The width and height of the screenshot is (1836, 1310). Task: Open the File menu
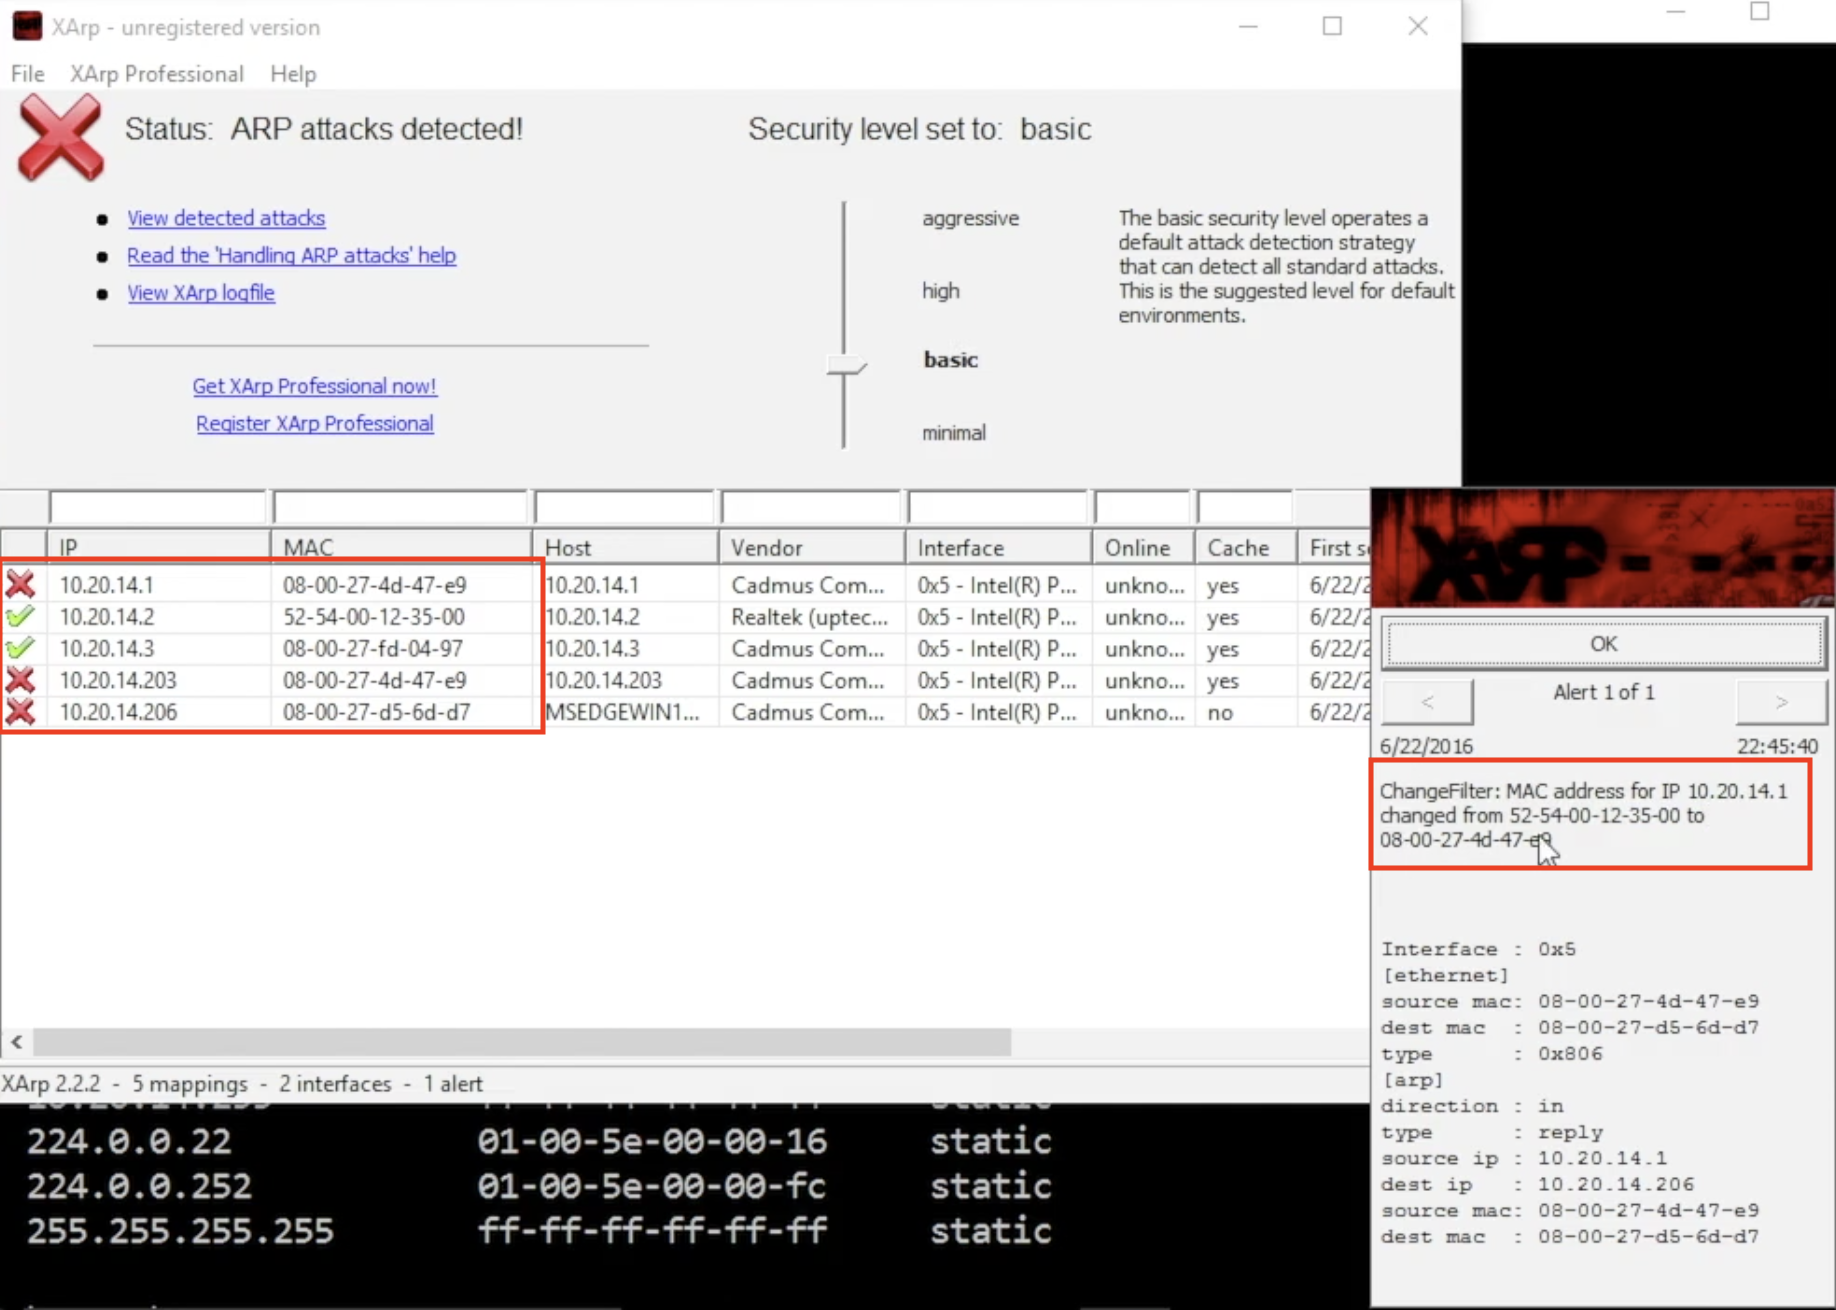27,74
